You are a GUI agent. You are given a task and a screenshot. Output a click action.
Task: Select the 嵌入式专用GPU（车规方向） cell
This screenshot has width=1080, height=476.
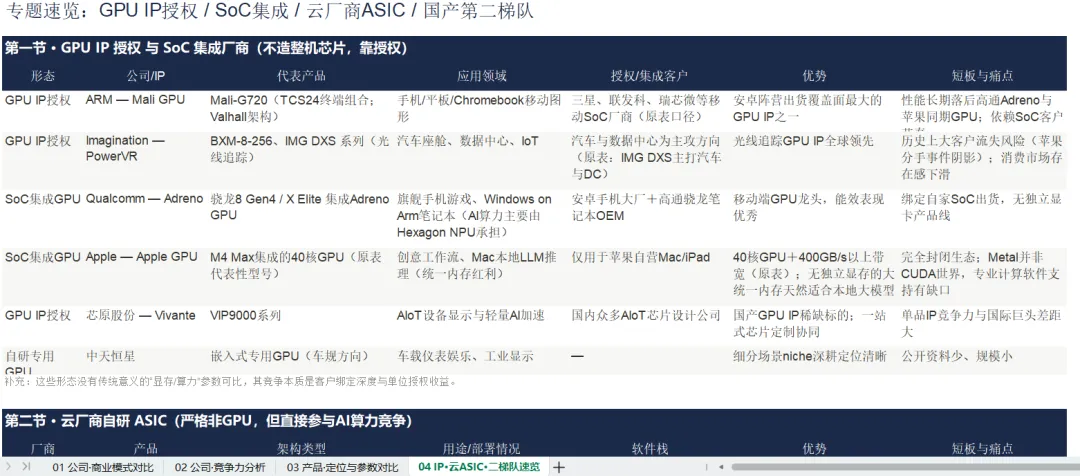pos(302,361)
